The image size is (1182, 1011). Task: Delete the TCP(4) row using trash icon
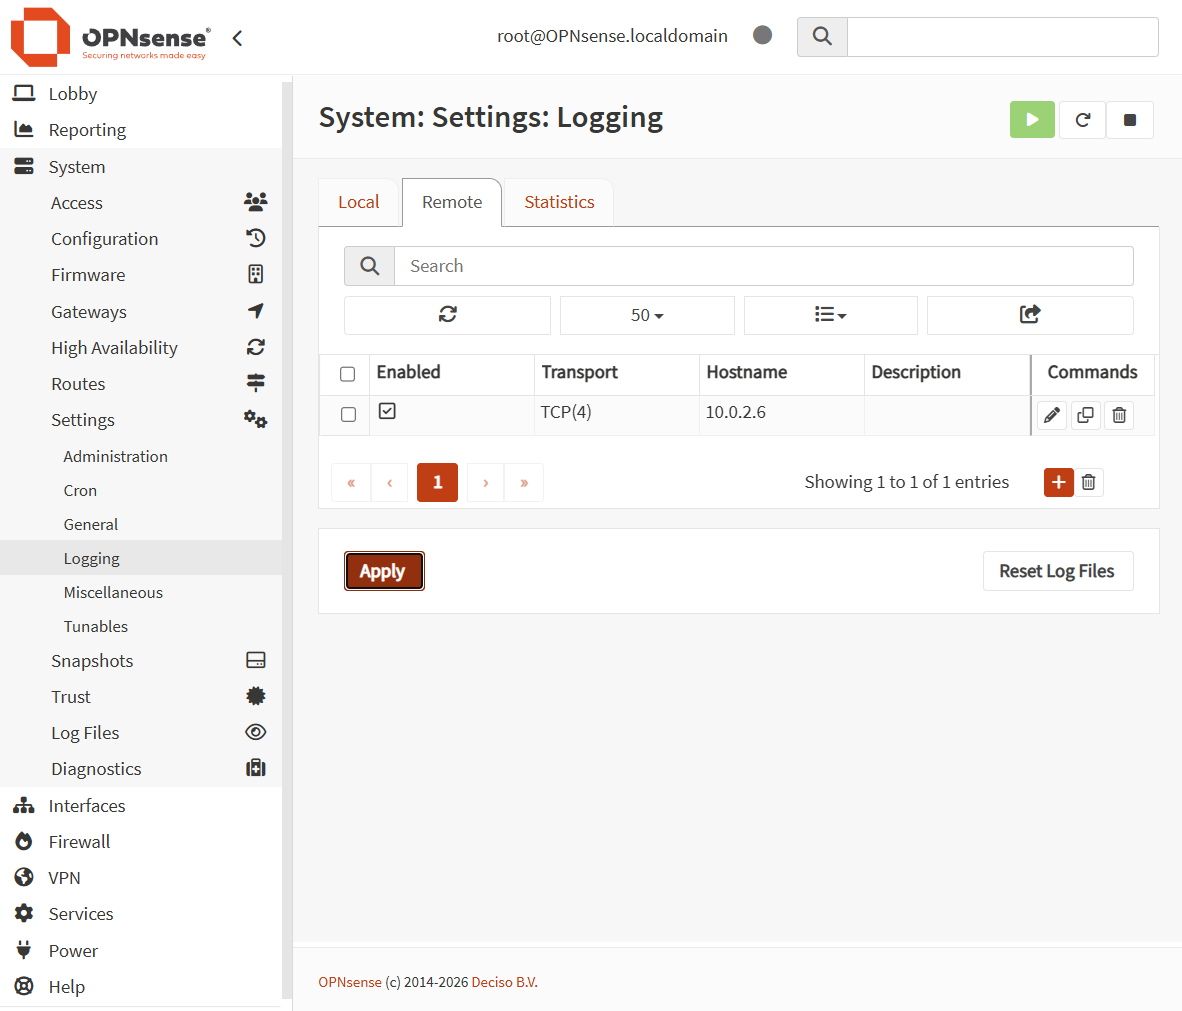pos(1119,415)
